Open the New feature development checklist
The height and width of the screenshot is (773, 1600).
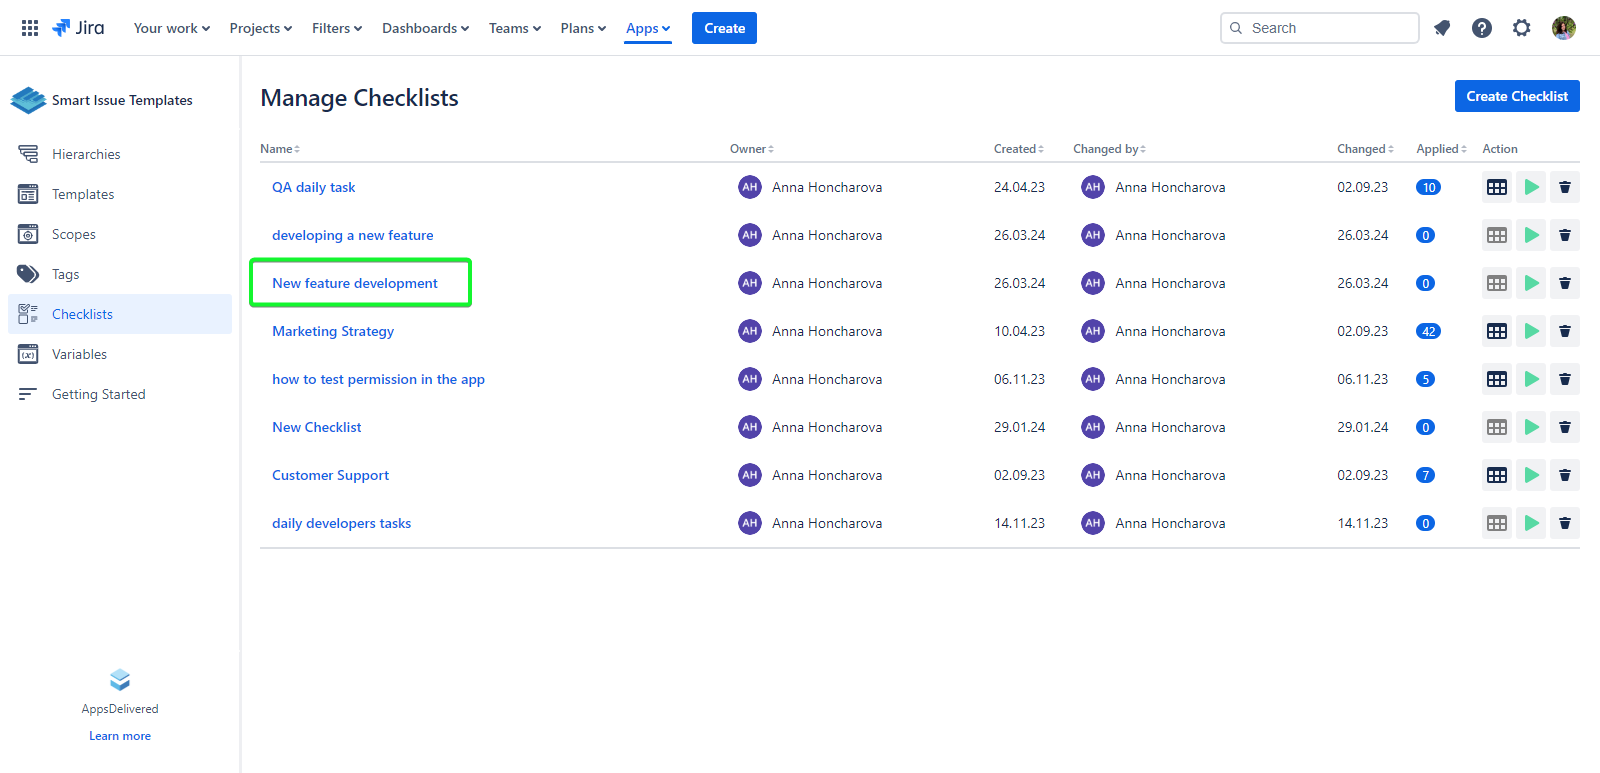coord(355,283)
